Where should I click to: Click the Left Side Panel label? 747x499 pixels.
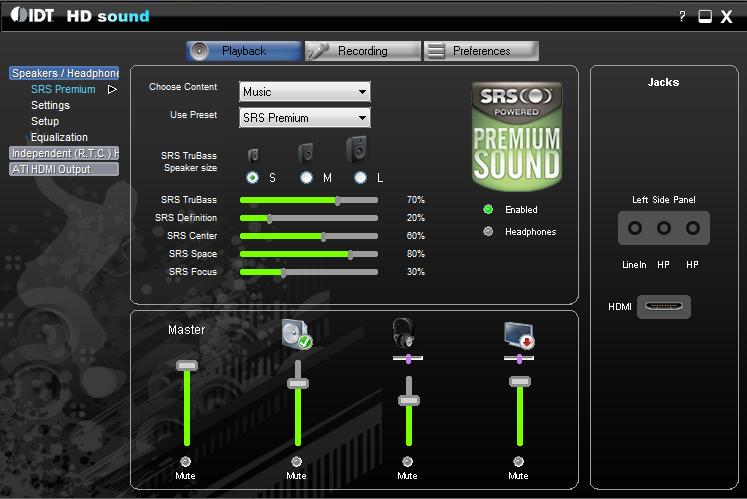664,200
